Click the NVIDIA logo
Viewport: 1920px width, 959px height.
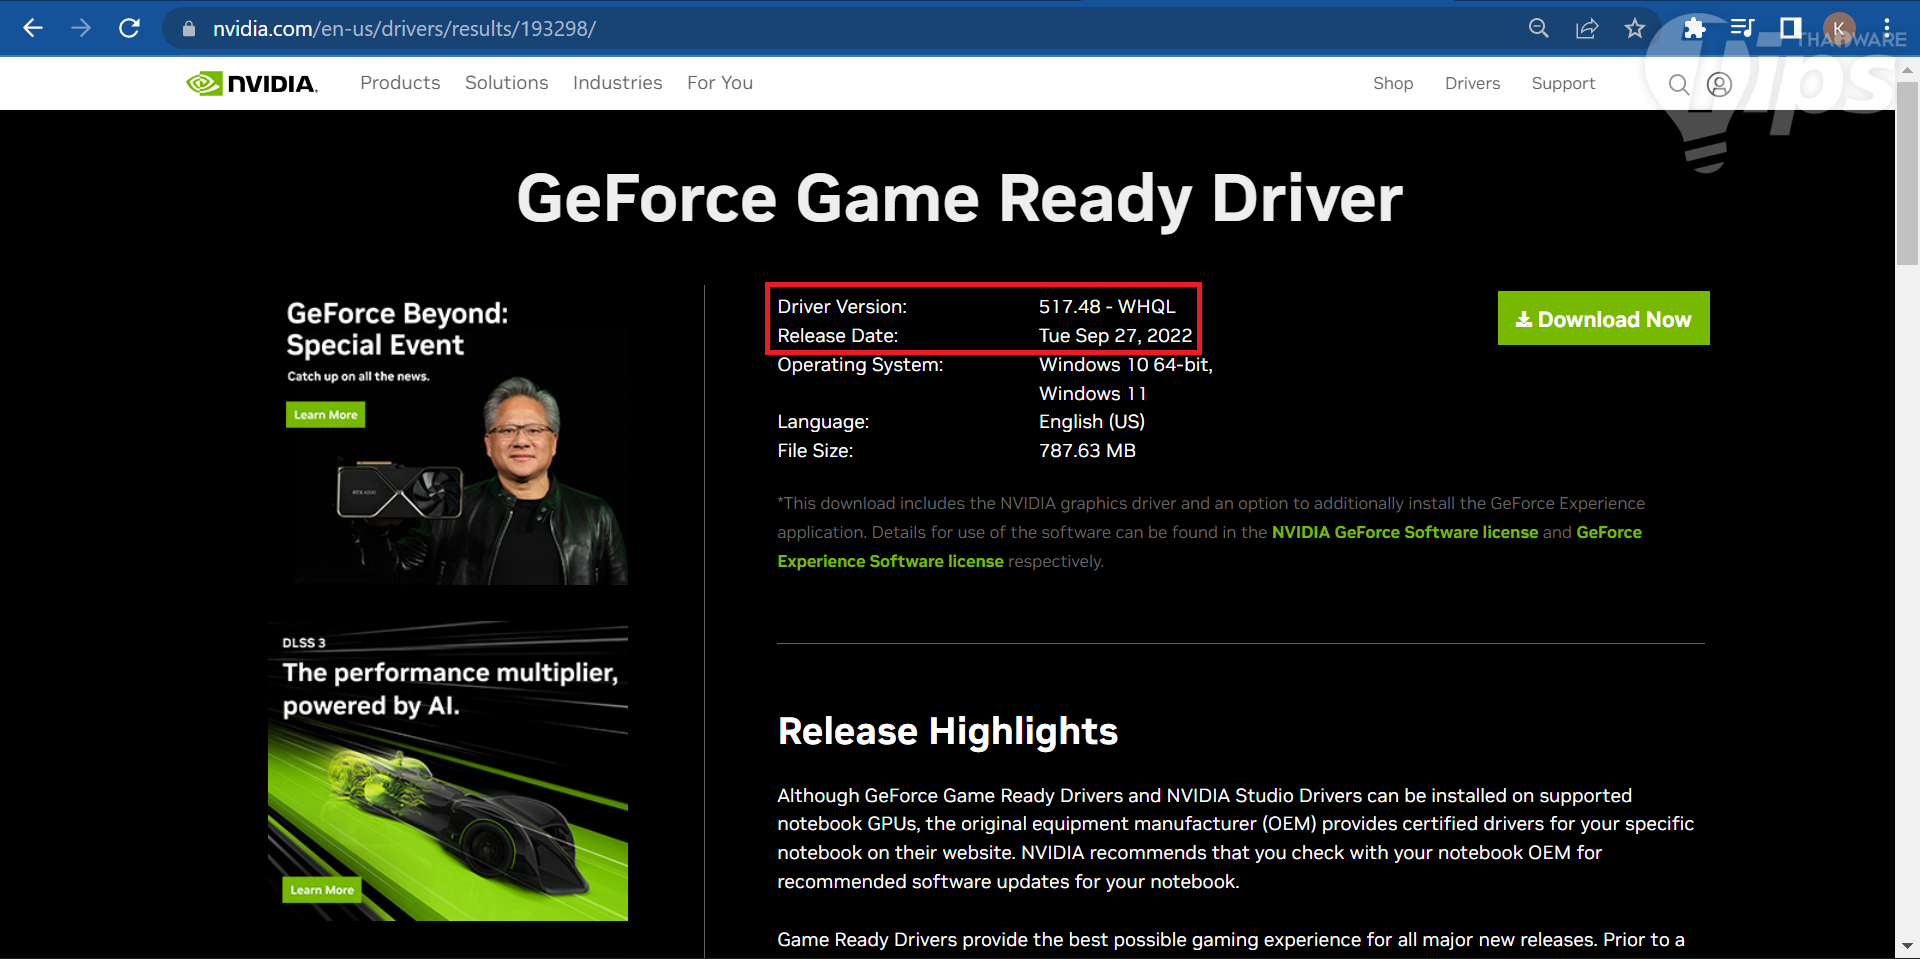click(252, 83)
